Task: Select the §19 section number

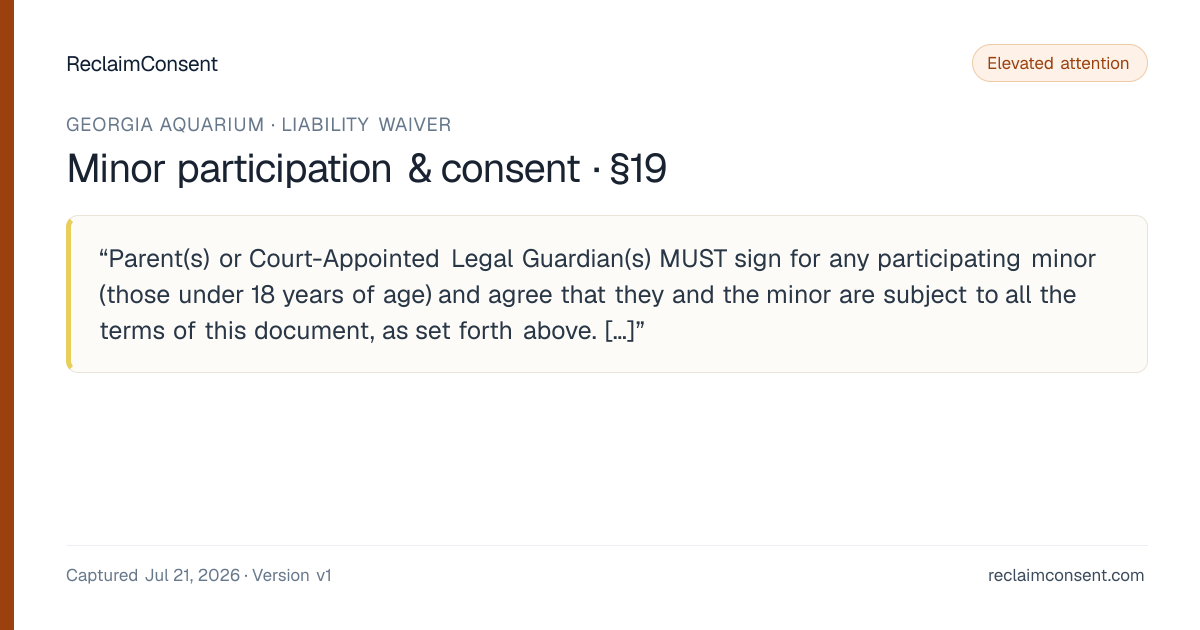Action: (637, 169)
